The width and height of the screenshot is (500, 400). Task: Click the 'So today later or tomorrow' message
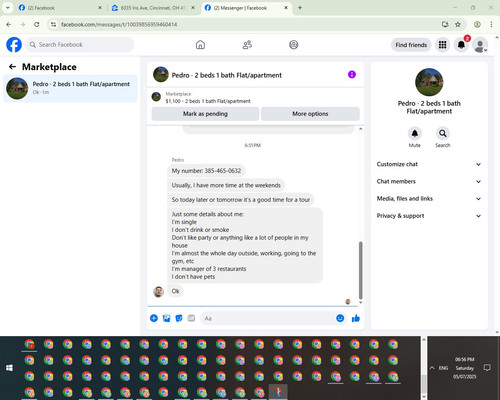tap(241, 200)
